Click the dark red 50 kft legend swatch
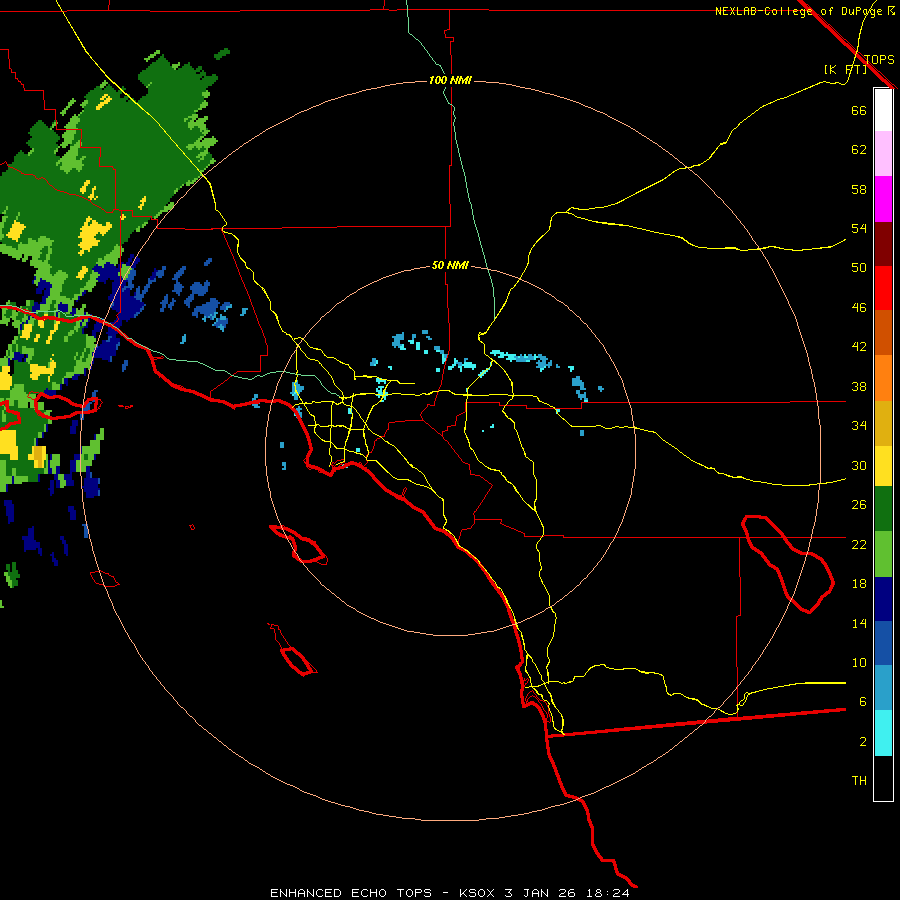This screenshot has width=900, height=900. click(x=883, y=244)
